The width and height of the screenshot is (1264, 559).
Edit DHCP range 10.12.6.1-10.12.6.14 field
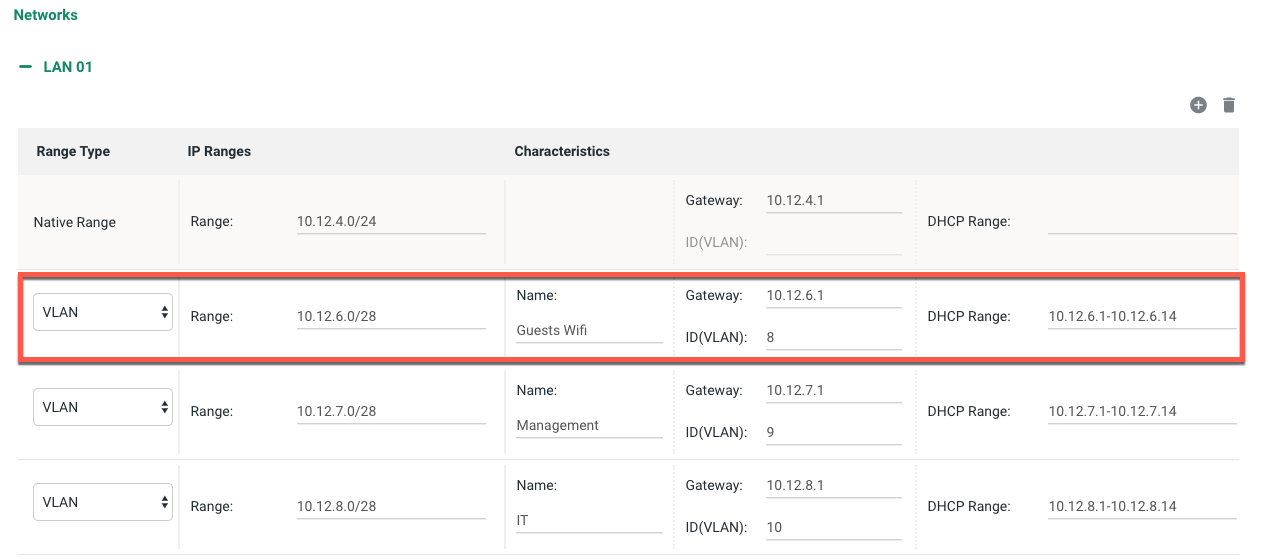(1141, 316)
